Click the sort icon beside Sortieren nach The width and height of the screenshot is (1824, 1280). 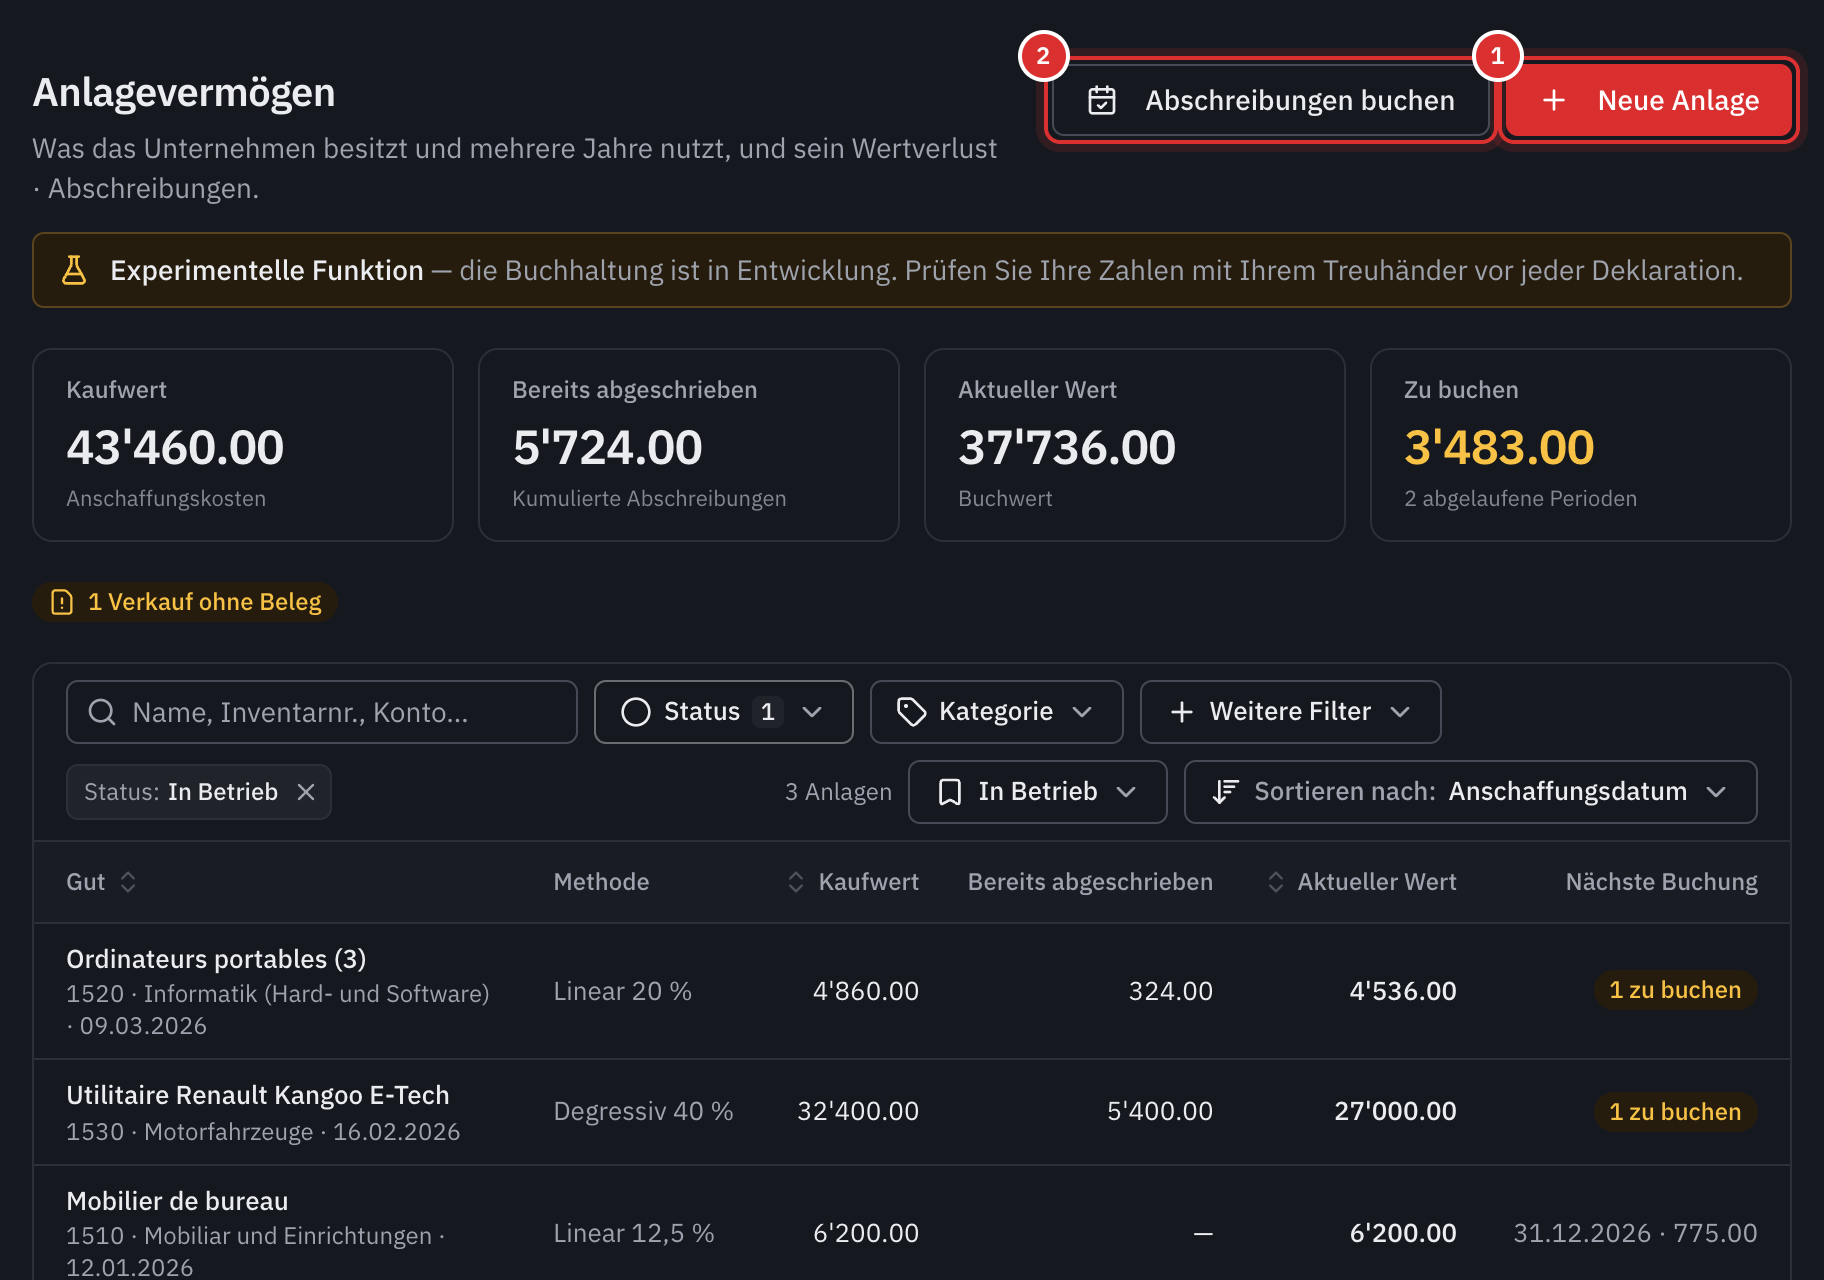[1225, 792]
